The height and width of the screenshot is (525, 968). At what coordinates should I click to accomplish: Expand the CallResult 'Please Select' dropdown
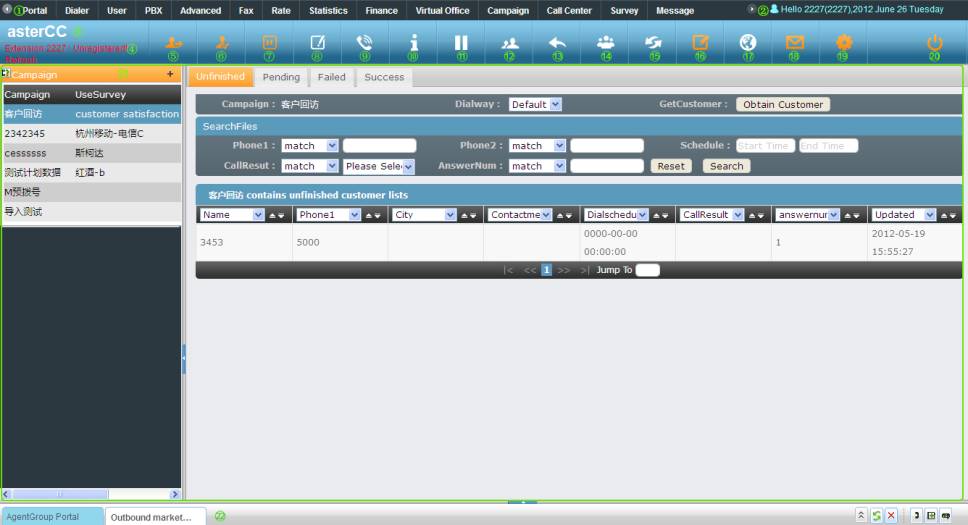coord(378,167)
